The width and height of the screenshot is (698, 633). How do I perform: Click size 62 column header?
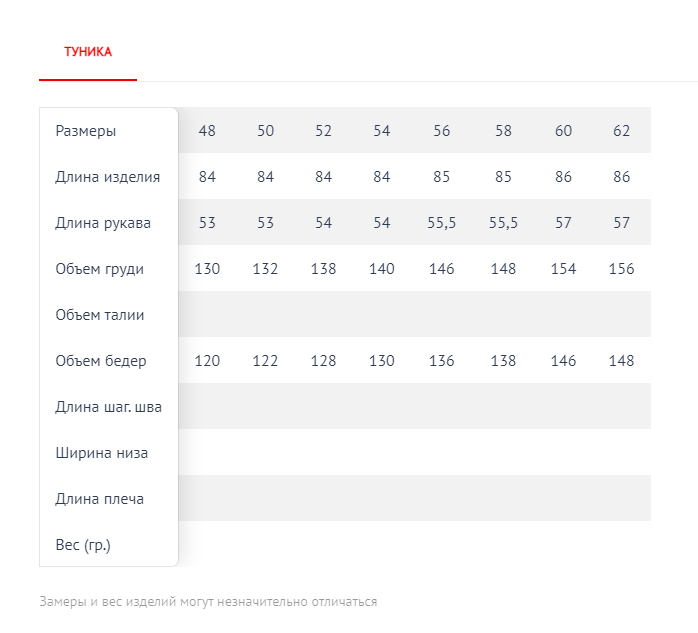622,131
